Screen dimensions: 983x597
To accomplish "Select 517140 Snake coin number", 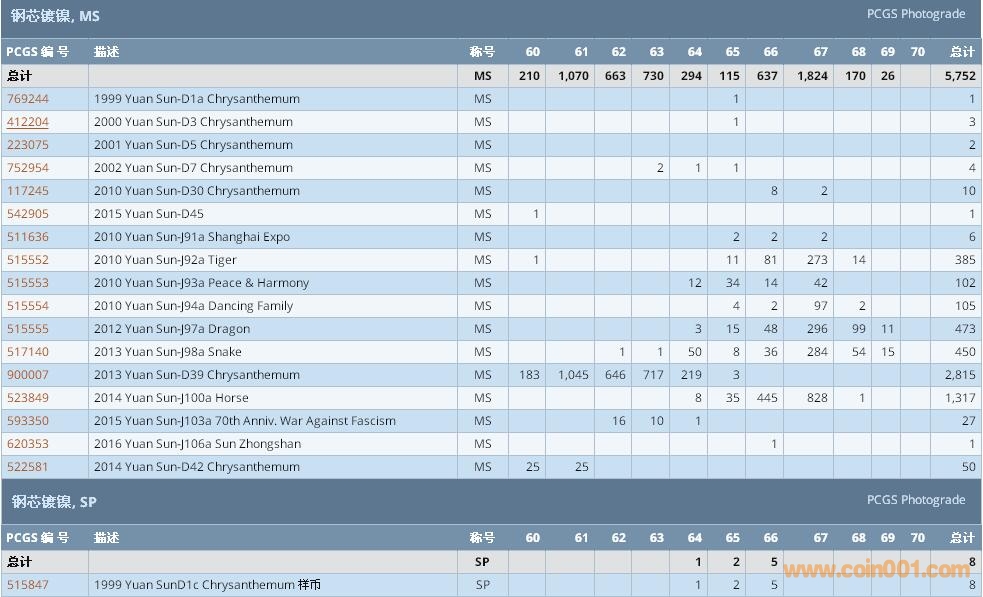I will point(28,352).
